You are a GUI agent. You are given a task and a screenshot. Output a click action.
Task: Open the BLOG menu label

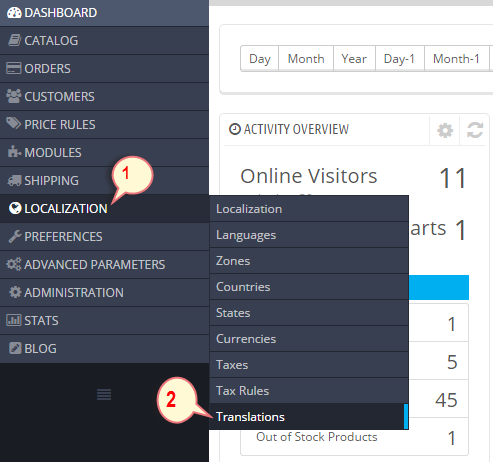tap(40, 349)
